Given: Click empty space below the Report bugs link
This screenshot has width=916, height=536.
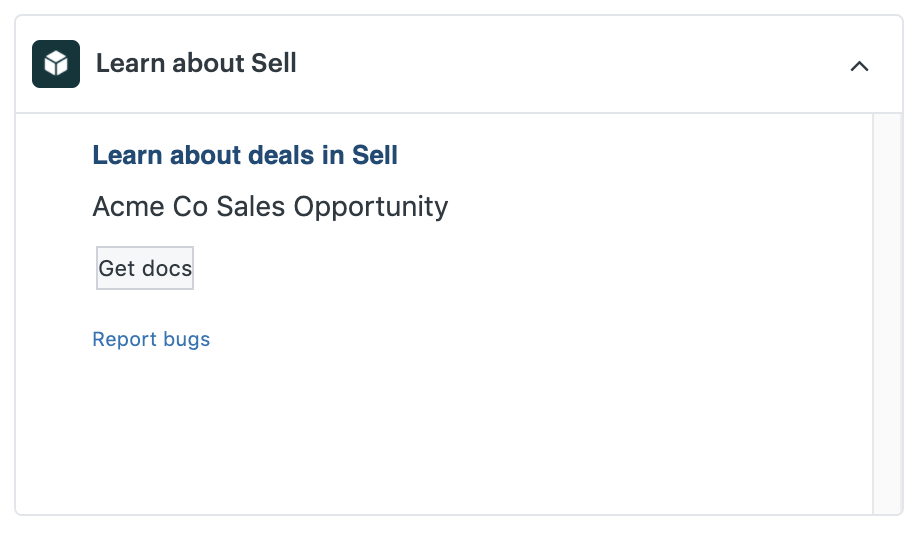Looking at the screenshot, I should [444, 432].
